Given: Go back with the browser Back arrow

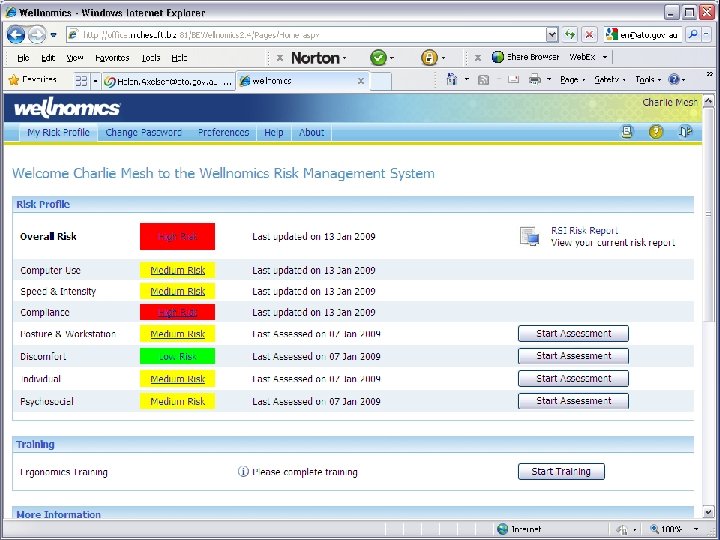Looking at the screenshot, I should (16, 34).
